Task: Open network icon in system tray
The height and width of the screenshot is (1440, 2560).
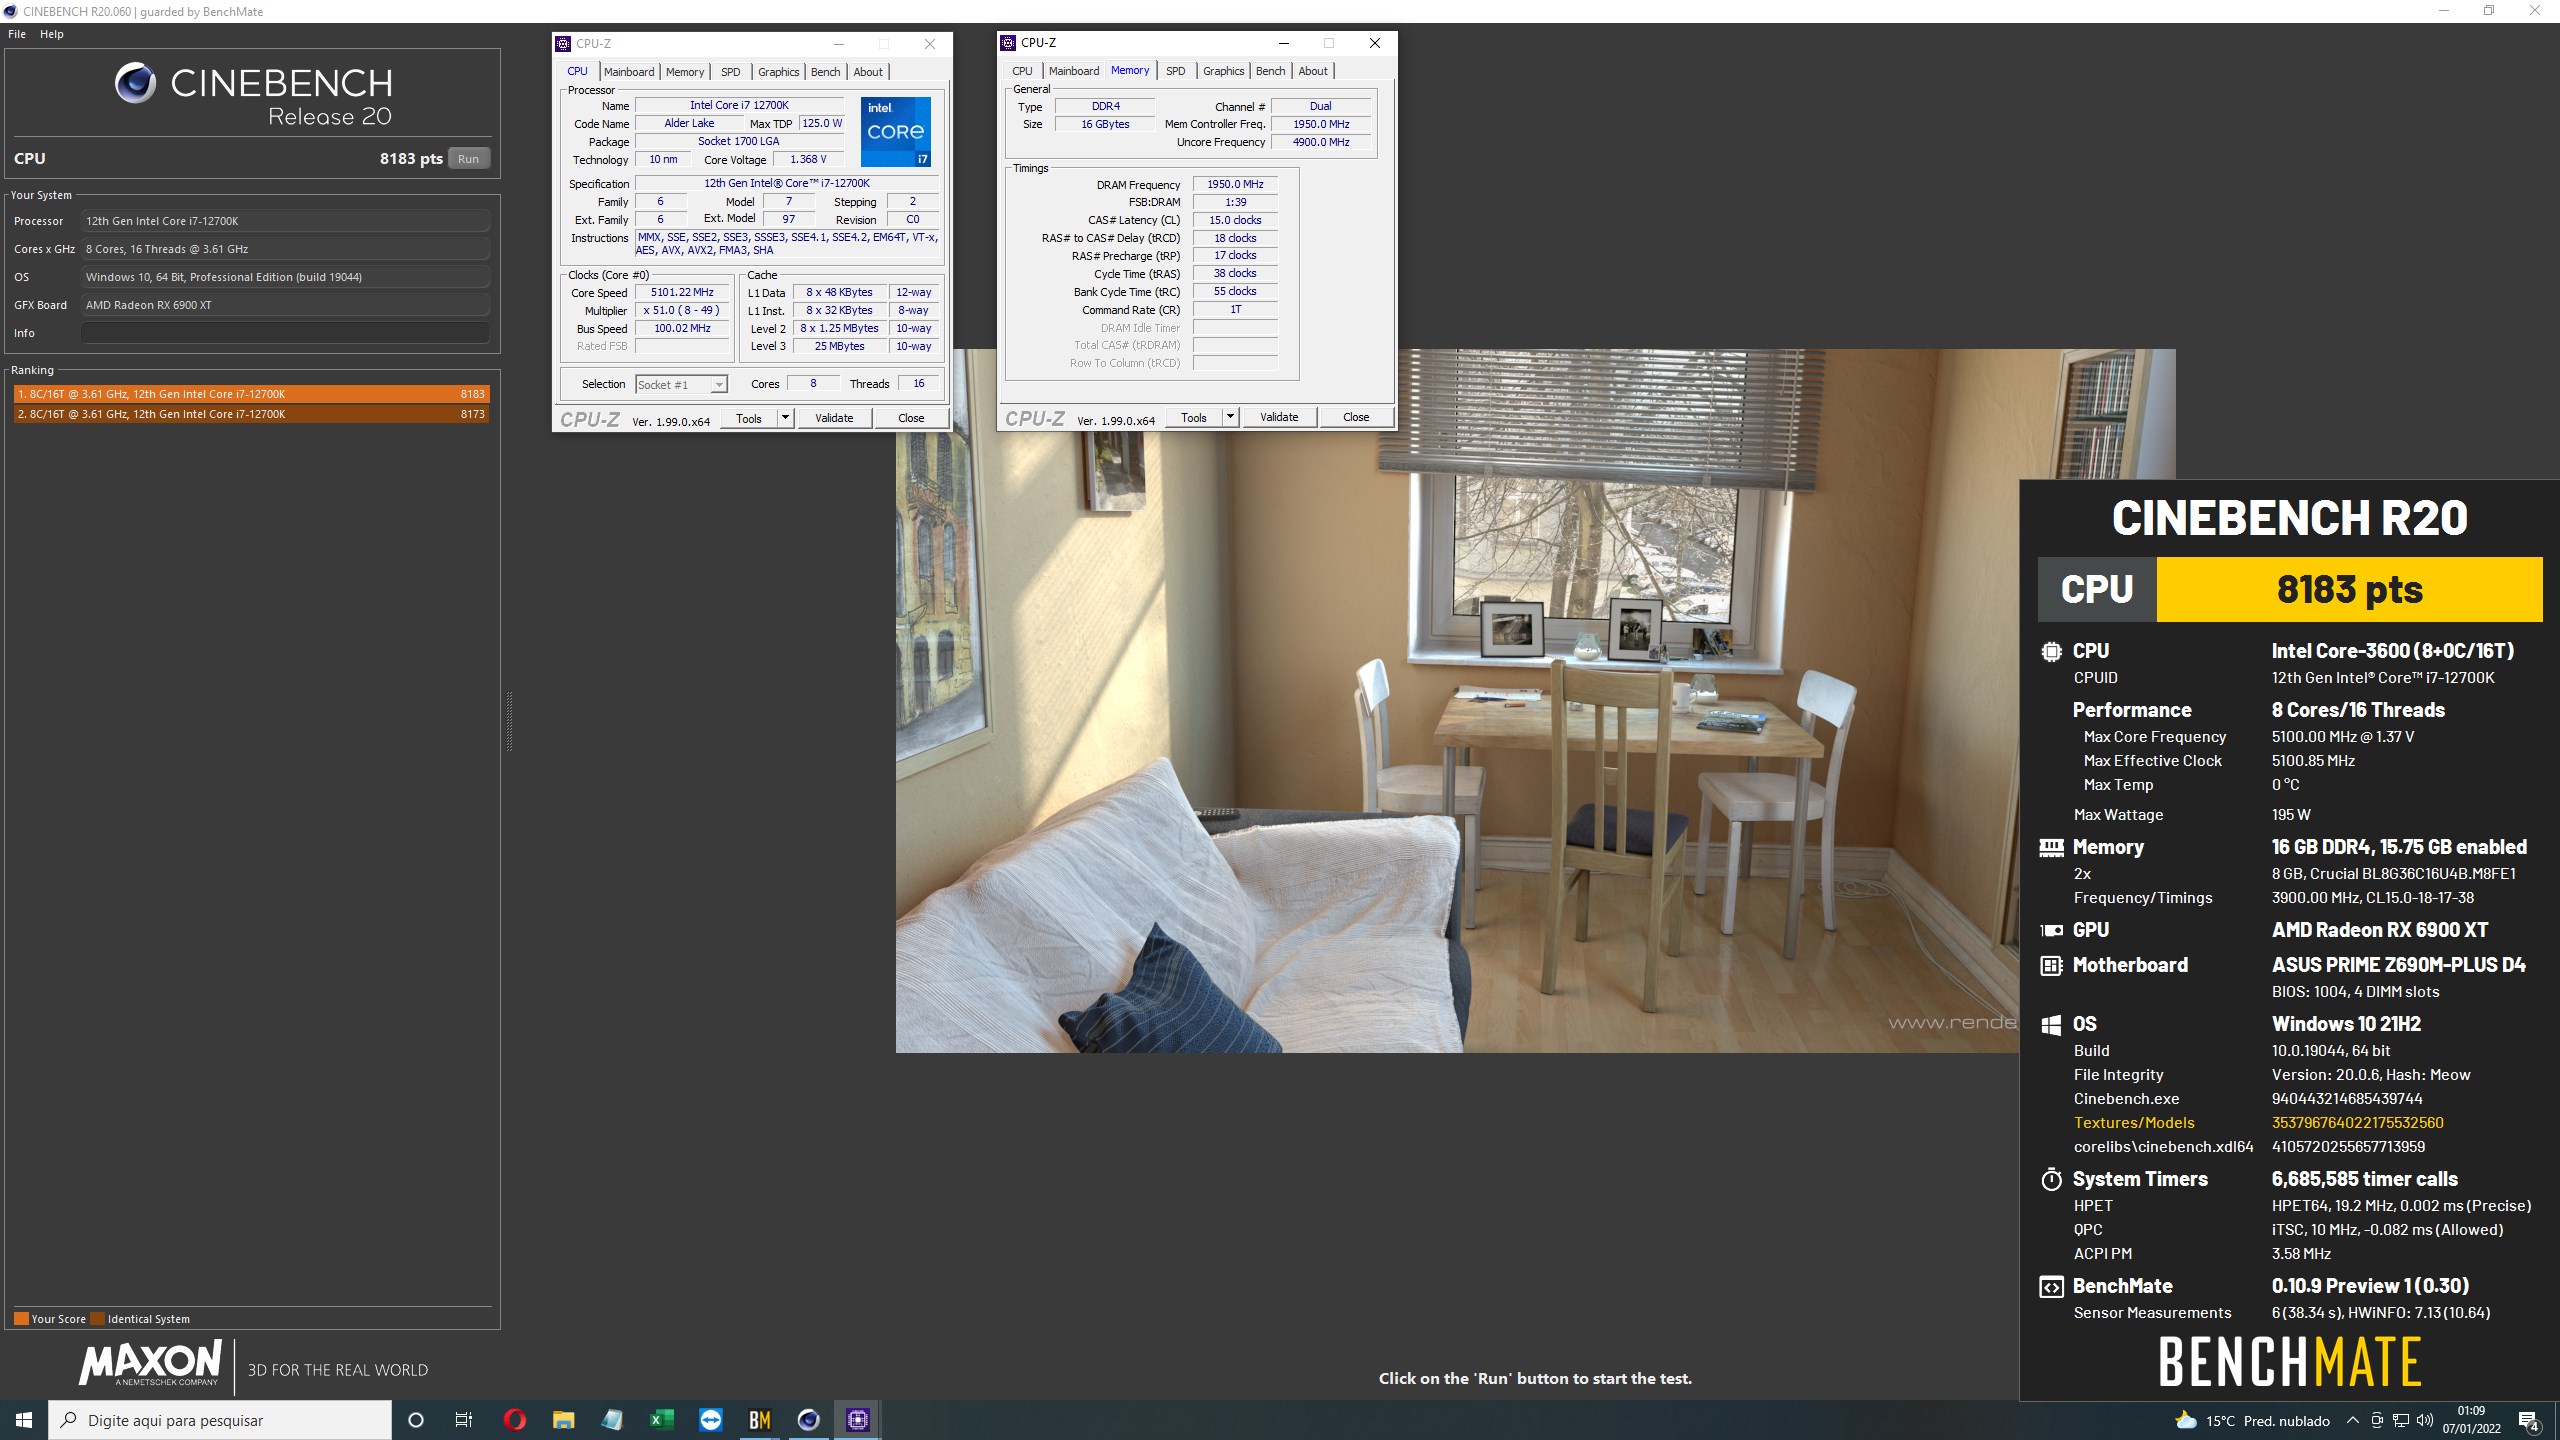Action: click(x=2401, y=1420)
